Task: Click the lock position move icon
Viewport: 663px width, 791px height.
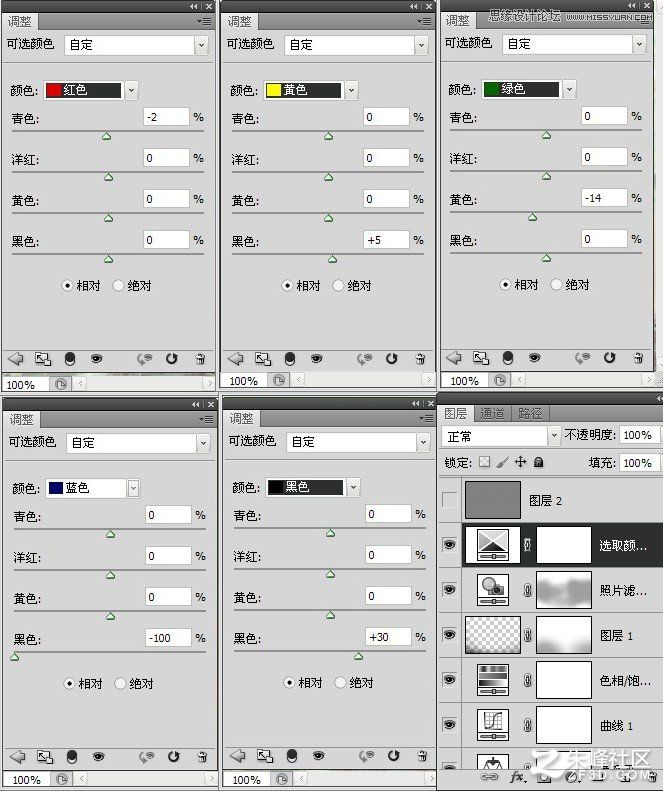Action: click(x=520, y=462)
